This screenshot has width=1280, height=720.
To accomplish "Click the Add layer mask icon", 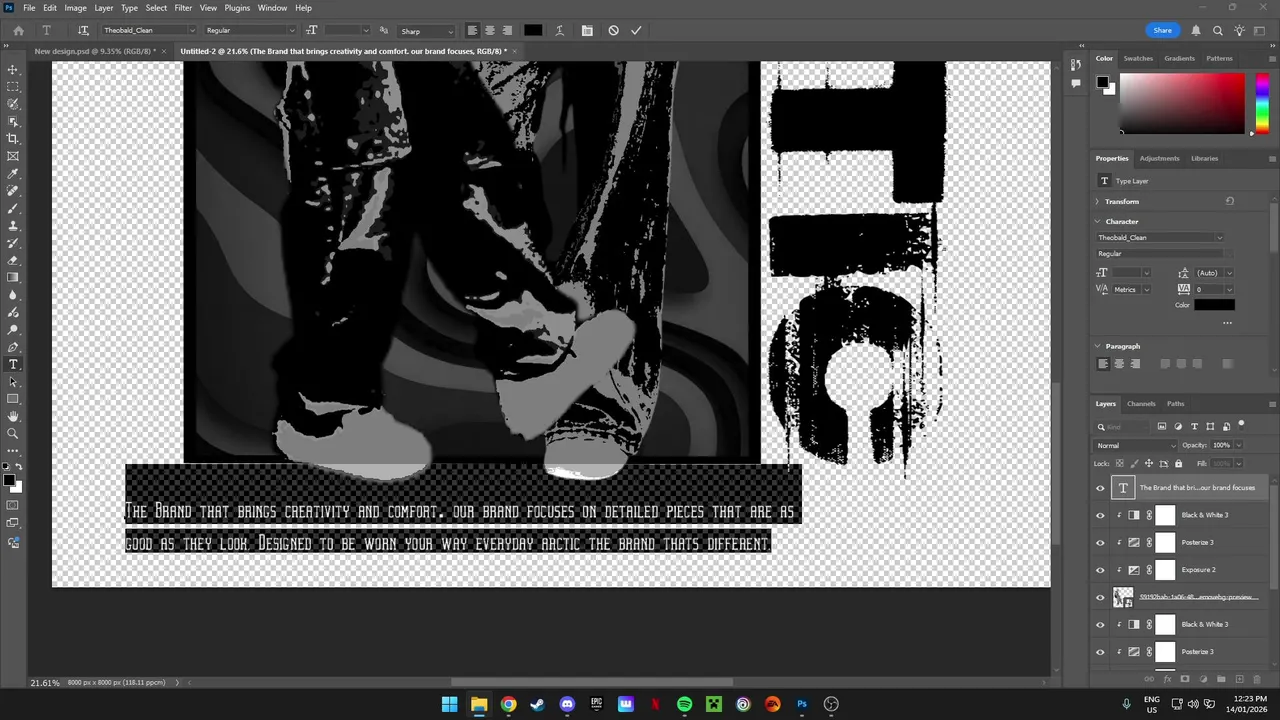I will tap(1185, 679).
